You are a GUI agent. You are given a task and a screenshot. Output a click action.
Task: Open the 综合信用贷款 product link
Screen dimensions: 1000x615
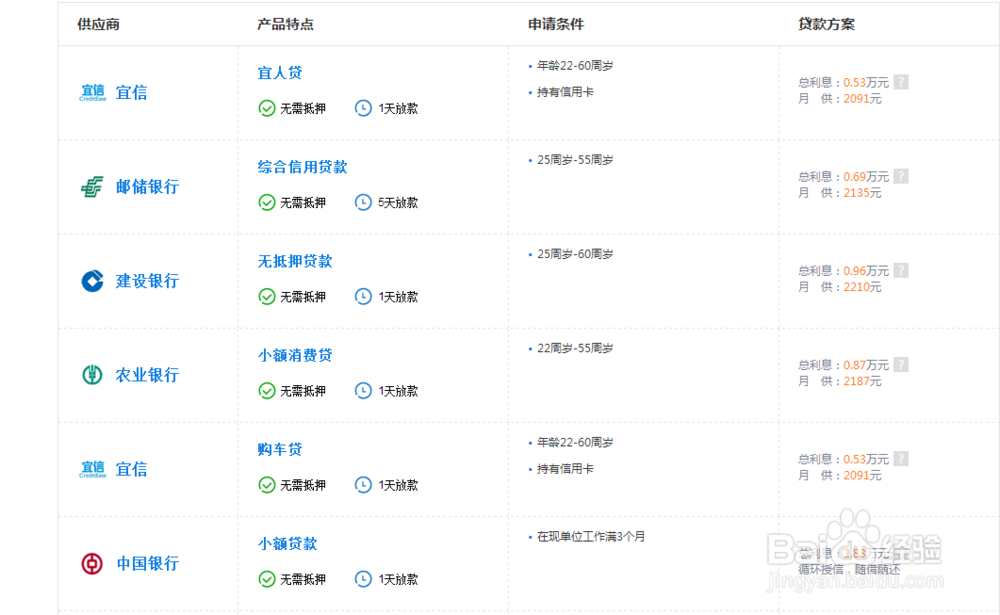point(303,167)
